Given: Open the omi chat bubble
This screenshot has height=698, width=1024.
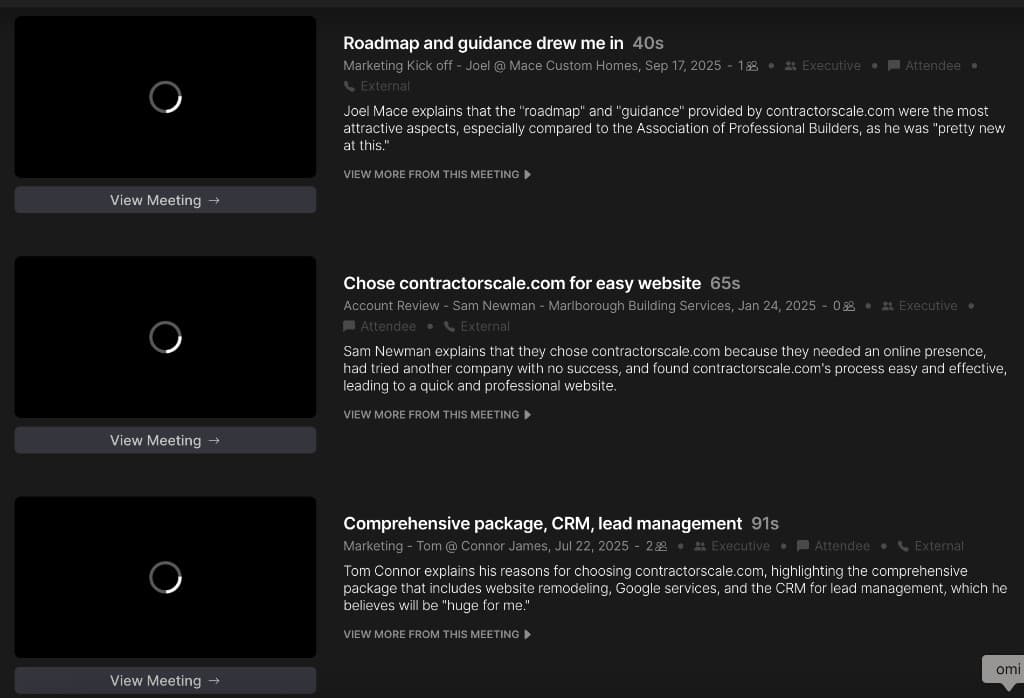Looking at the screenshot, I should tap(1006, 671).
